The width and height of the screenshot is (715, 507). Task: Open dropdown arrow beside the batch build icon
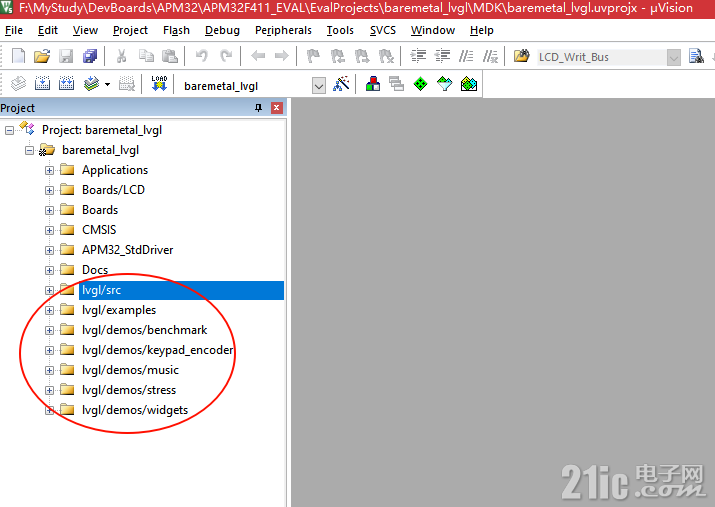pyautogui.click(x=107, y=84)
